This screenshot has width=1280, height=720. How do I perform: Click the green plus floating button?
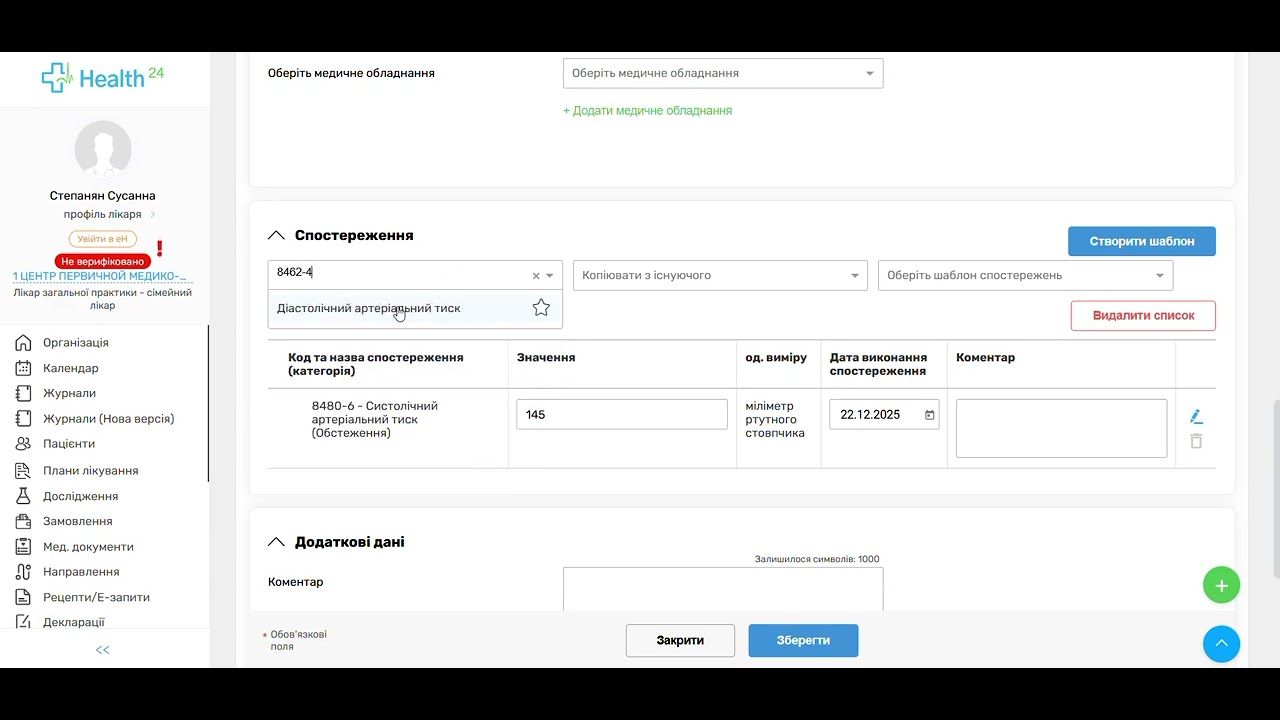[x=1221, y=585]
